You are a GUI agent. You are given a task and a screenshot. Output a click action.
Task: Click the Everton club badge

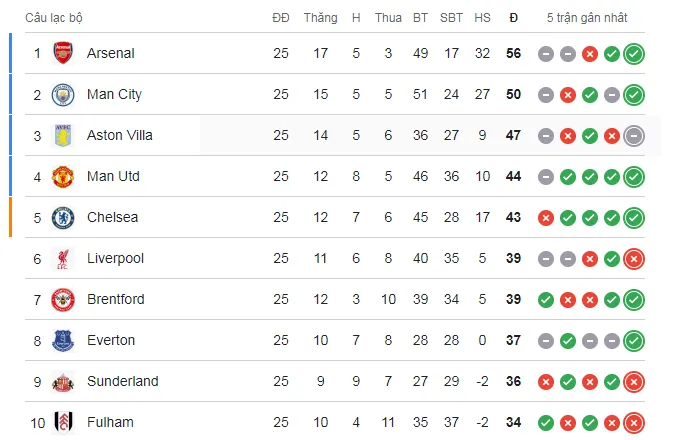coord(63,340)
